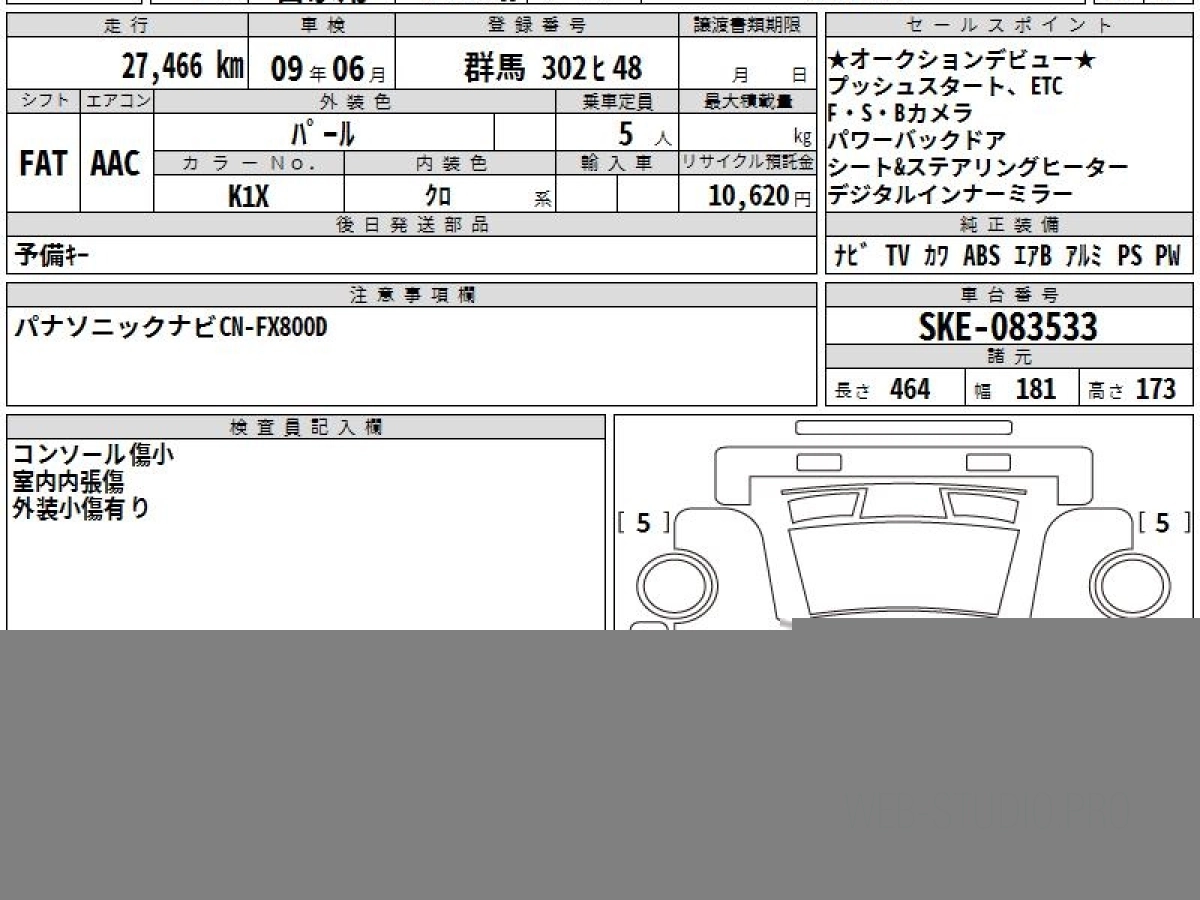Click the 車台番号 header

(x=1010, y=295)
